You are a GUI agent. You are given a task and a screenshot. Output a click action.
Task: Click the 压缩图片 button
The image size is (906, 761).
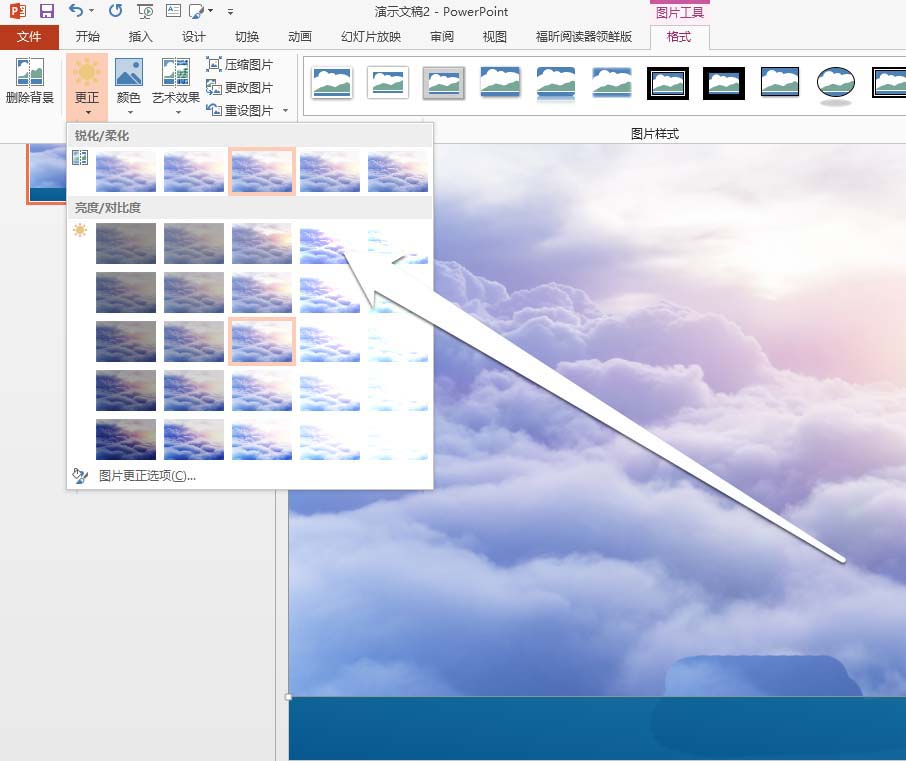239,65
